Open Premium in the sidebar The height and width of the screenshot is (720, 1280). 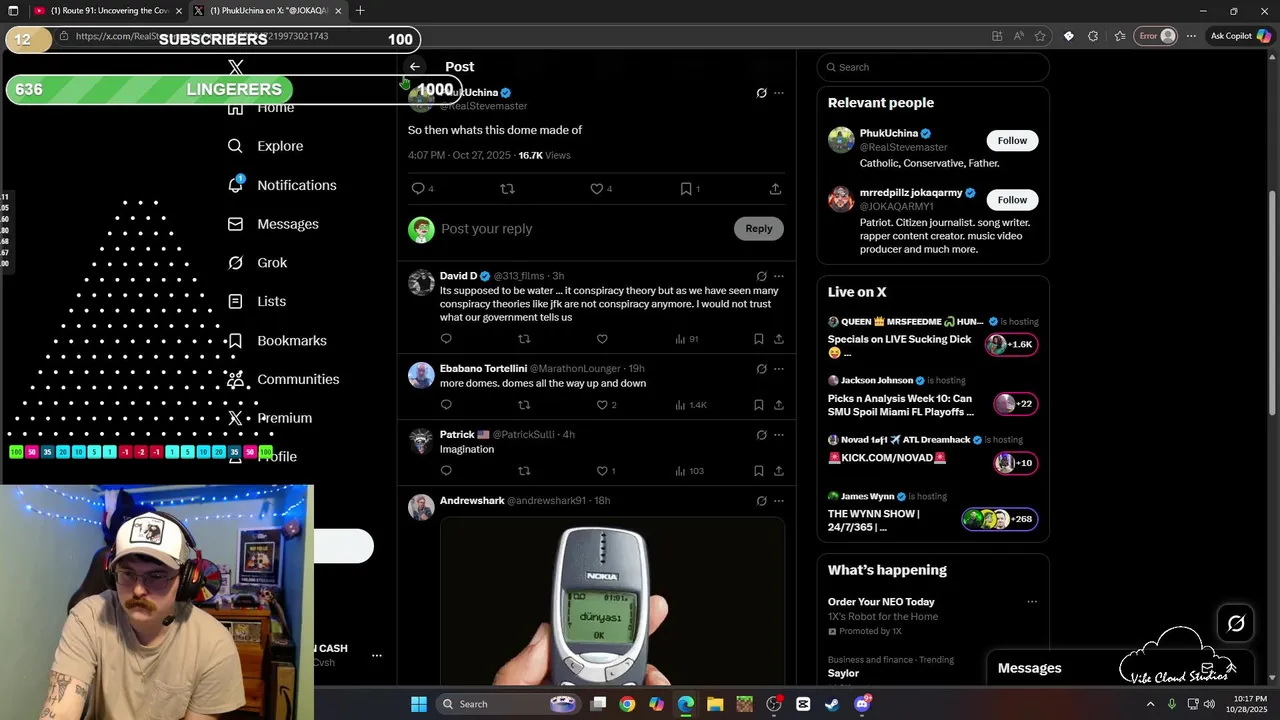point(270,418)
